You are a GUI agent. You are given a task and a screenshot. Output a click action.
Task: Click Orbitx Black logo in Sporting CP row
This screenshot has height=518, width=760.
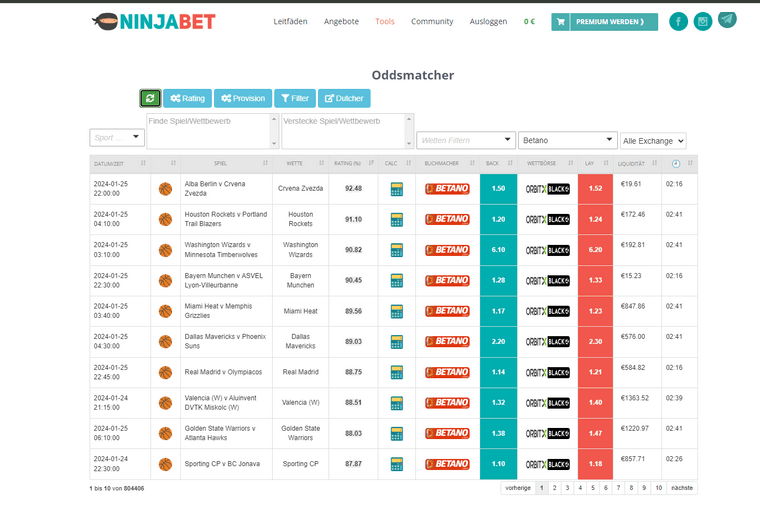[x=548, y=464]
